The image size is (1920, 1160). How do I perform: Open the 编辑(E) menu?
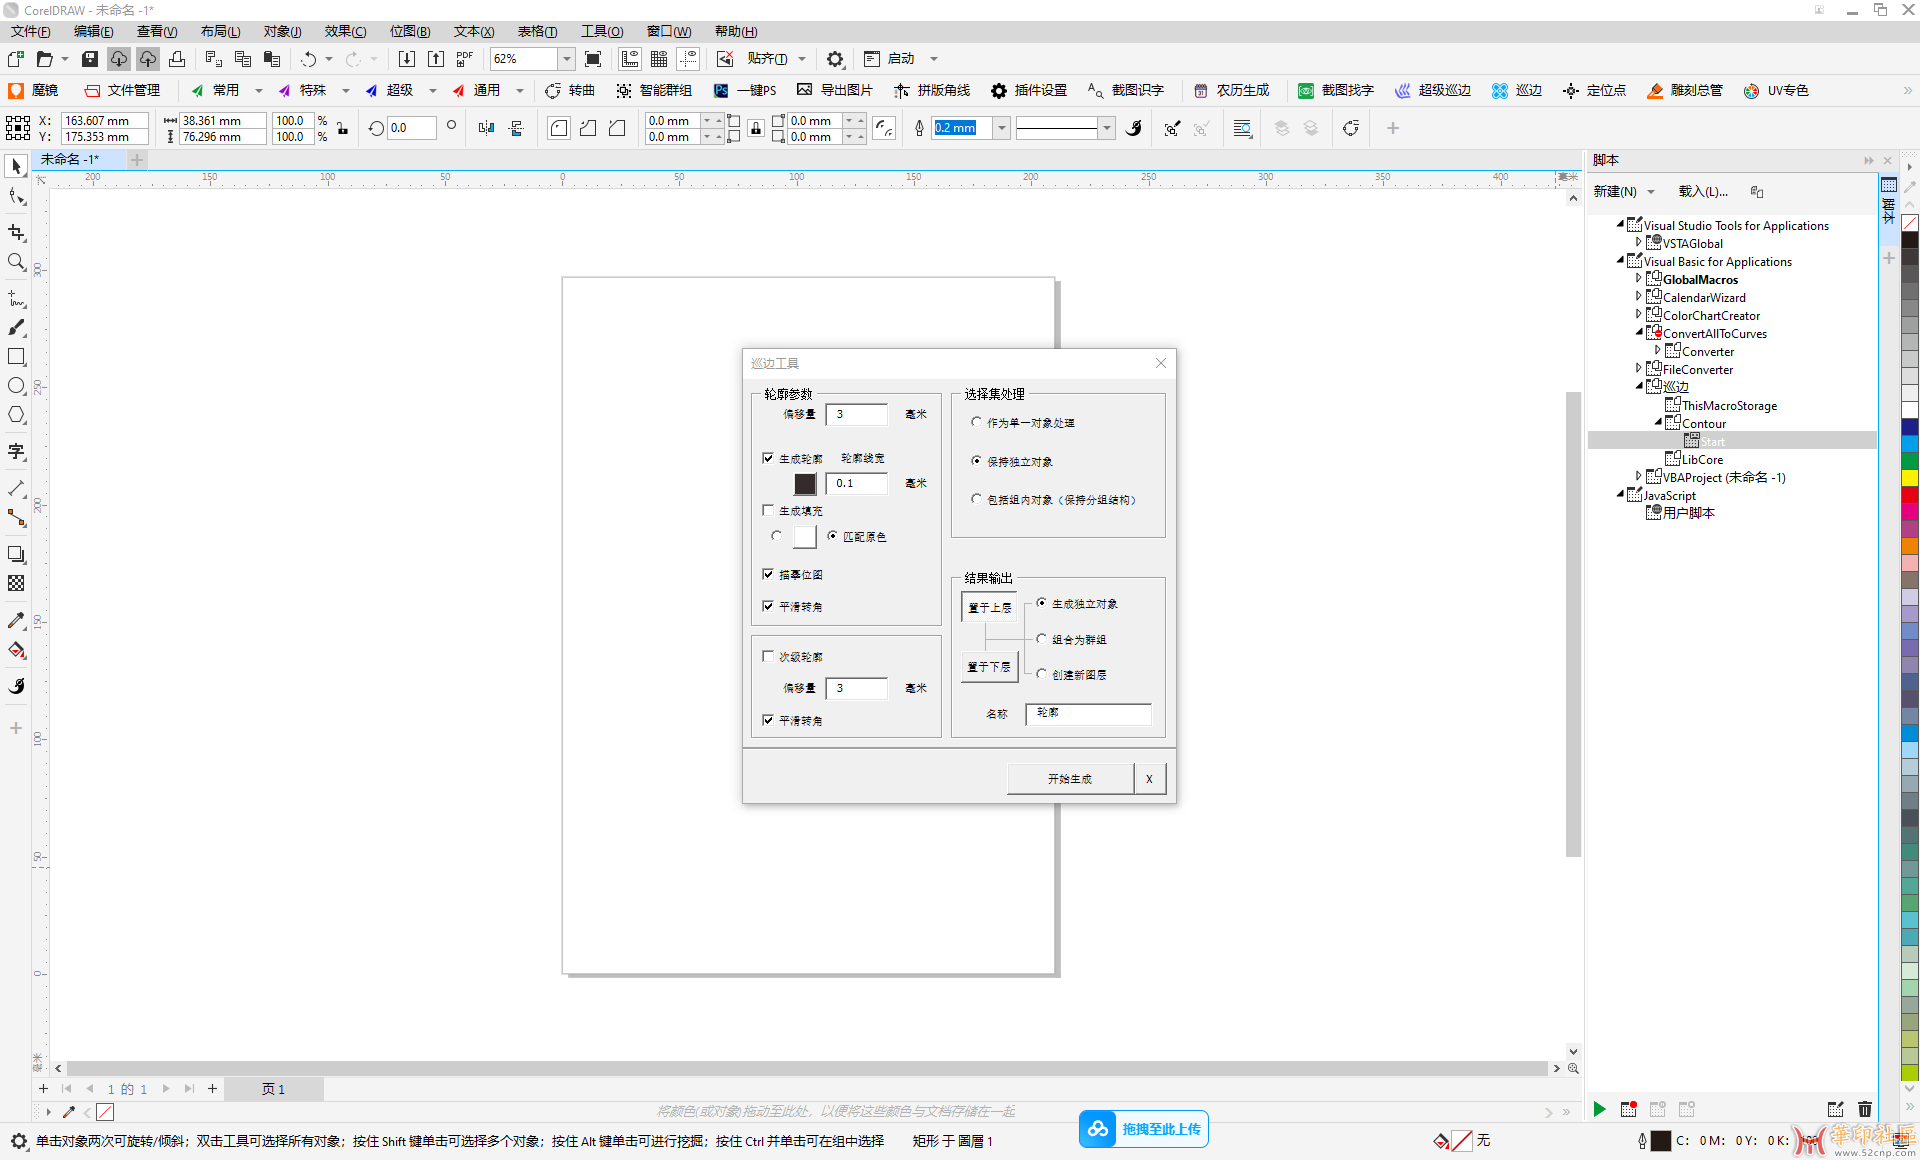(x=93, y=31)
